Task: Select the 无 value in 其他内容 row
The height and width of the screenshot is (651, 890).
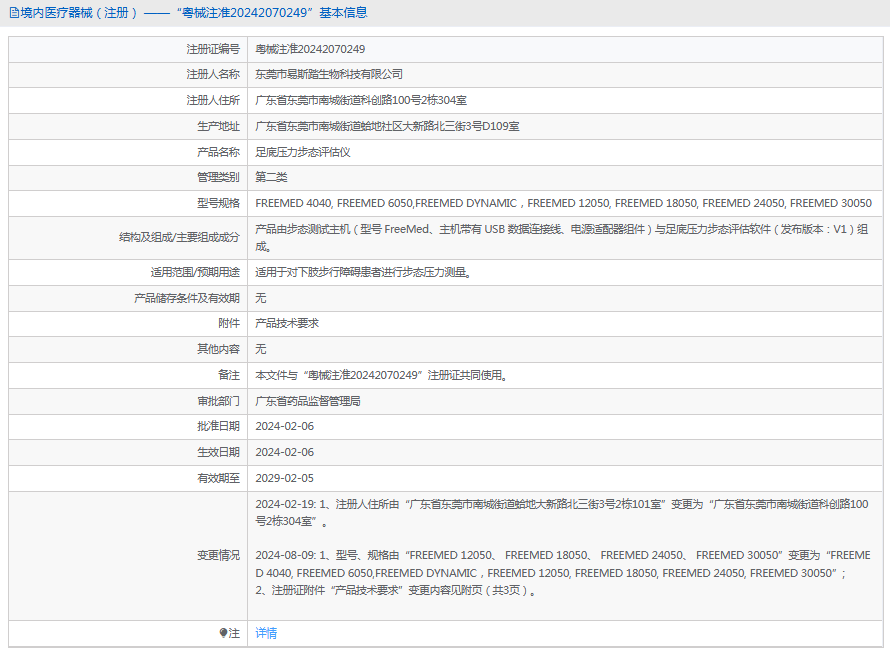Action: (261, 349)
